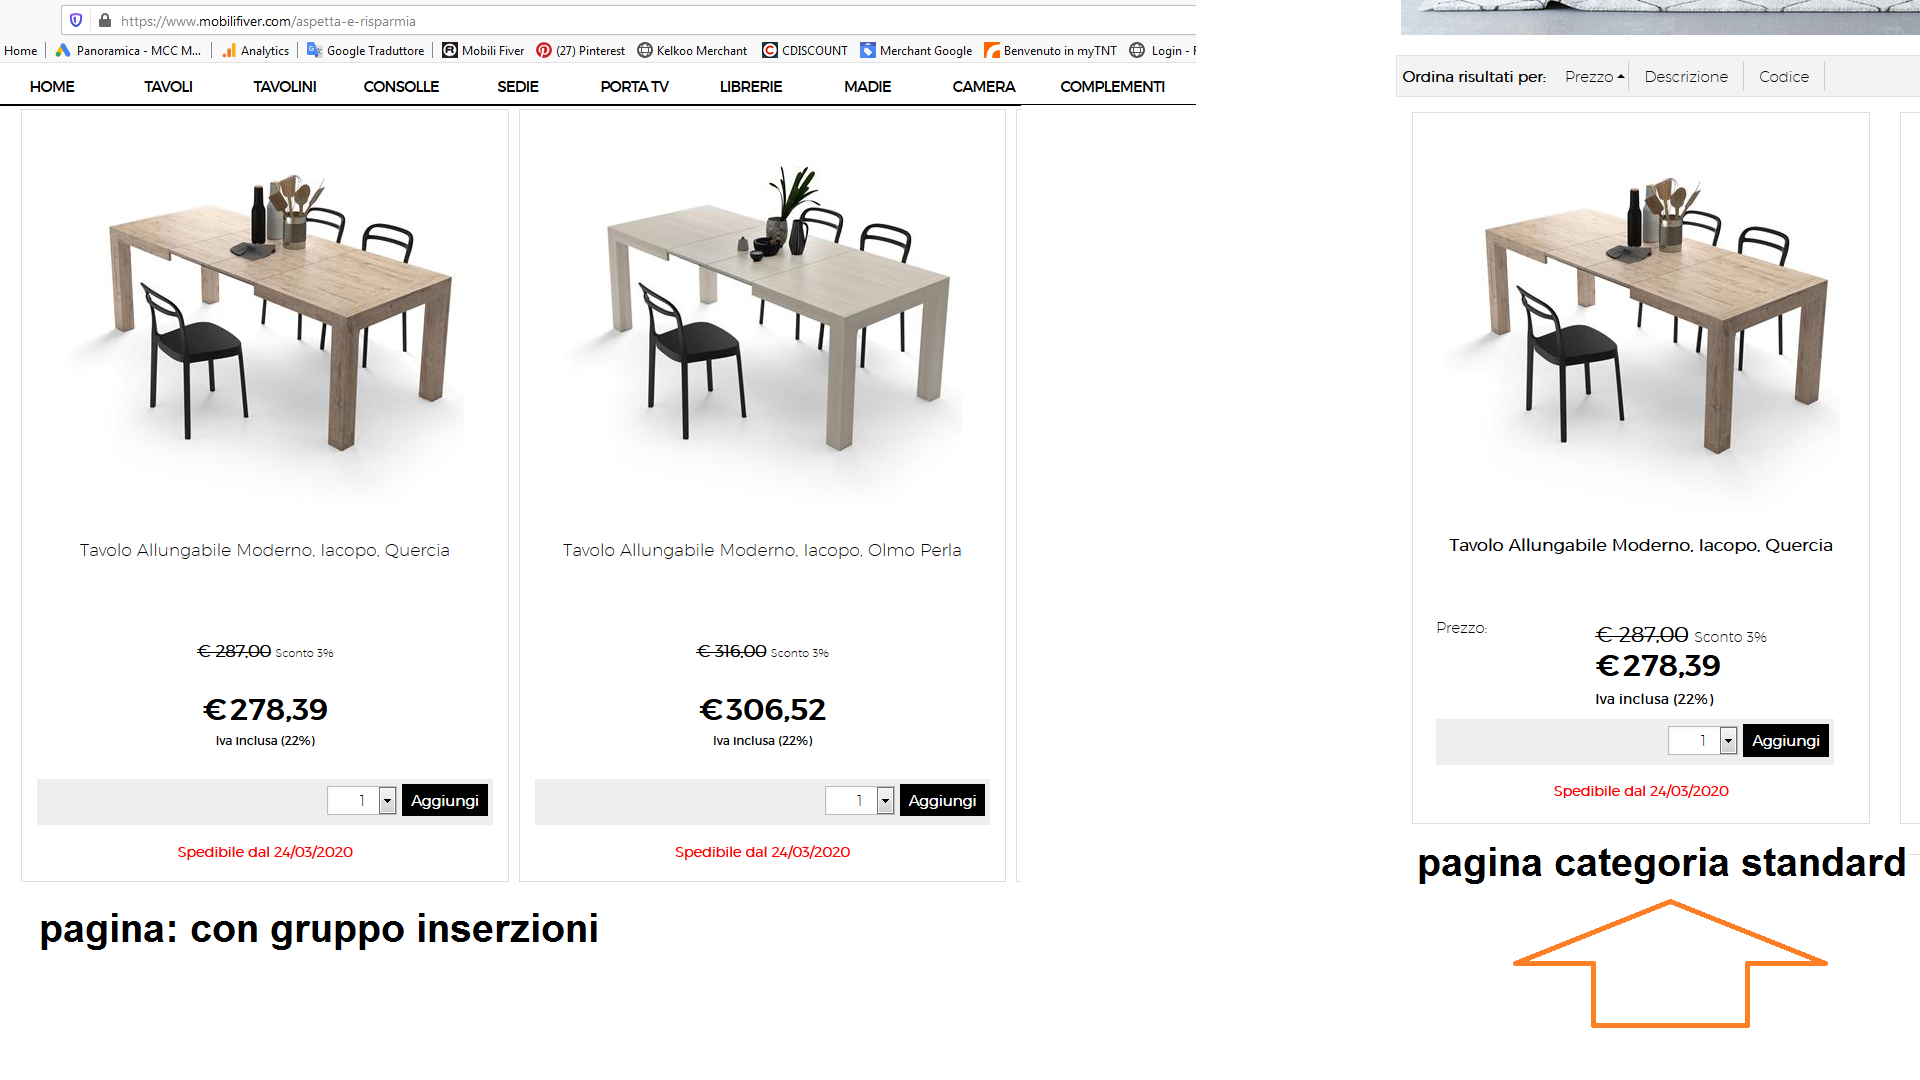Expand quantity dropdown for Olmo Perla table
Image resolution: width=1920 pixels, height=1080 pixels.
click(x=885, y=801)
